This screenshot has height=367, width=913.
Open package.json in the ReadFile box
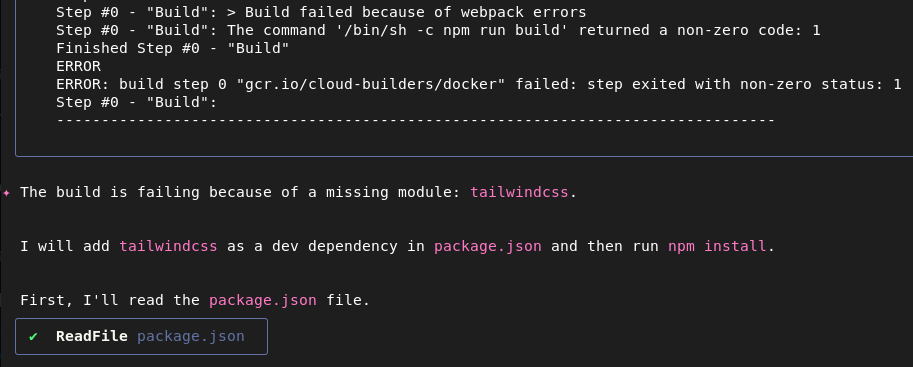coord(191,336)
